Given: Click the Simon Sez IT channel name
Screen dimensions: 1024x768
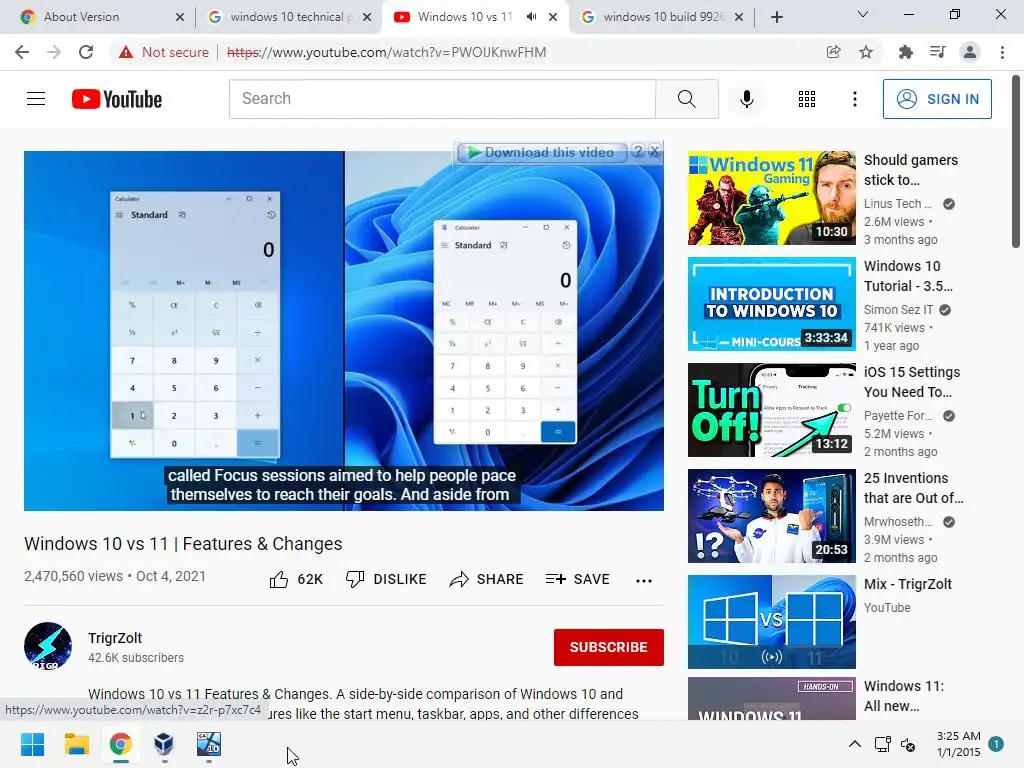Looking at the screenshot, I should click(x=899, y=310).
